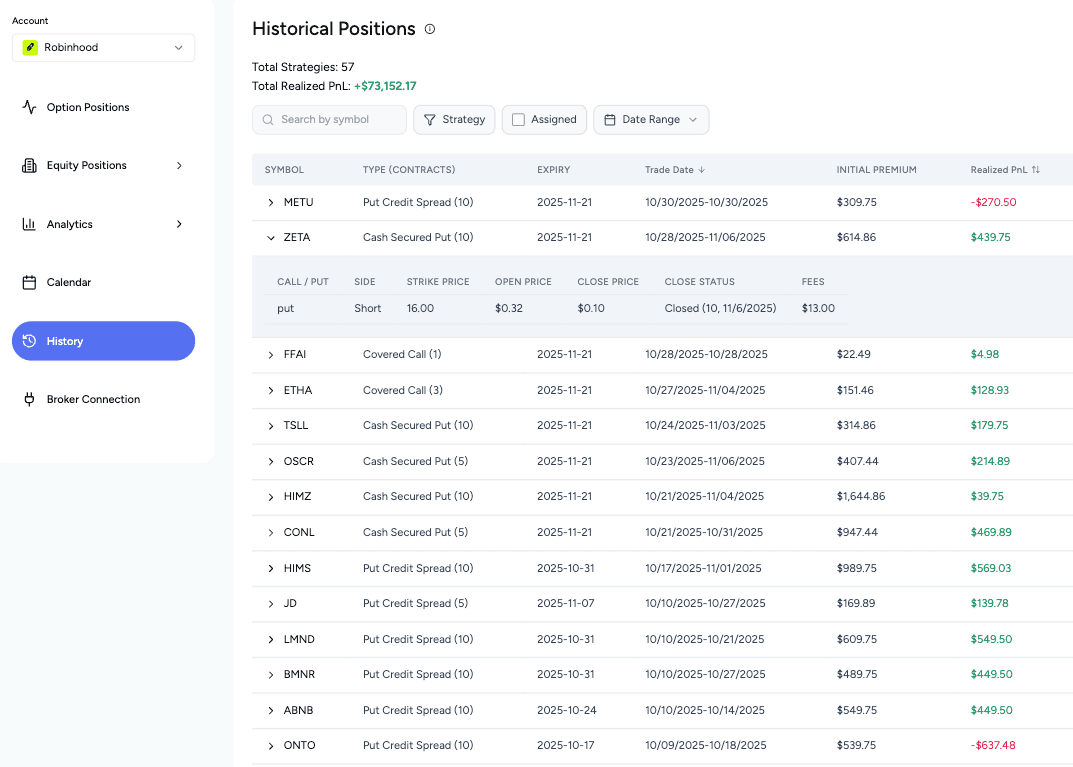Select the Option Positions icon in sidebar
The height and width of the screenshot is (767, 1073).
(31, 107)
